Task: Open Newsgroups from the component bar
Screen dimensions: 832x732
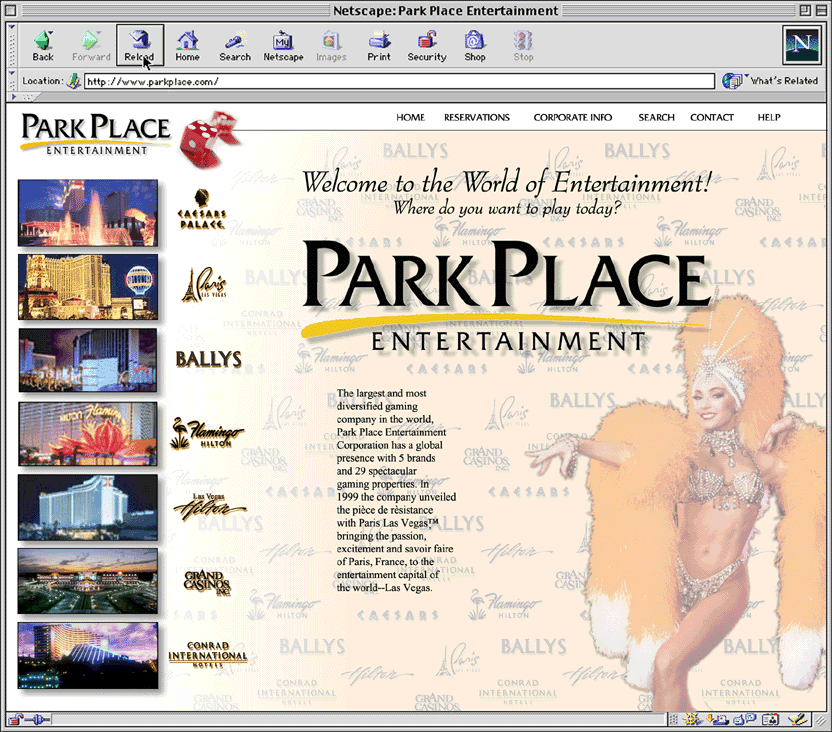Action: [744, 720]
